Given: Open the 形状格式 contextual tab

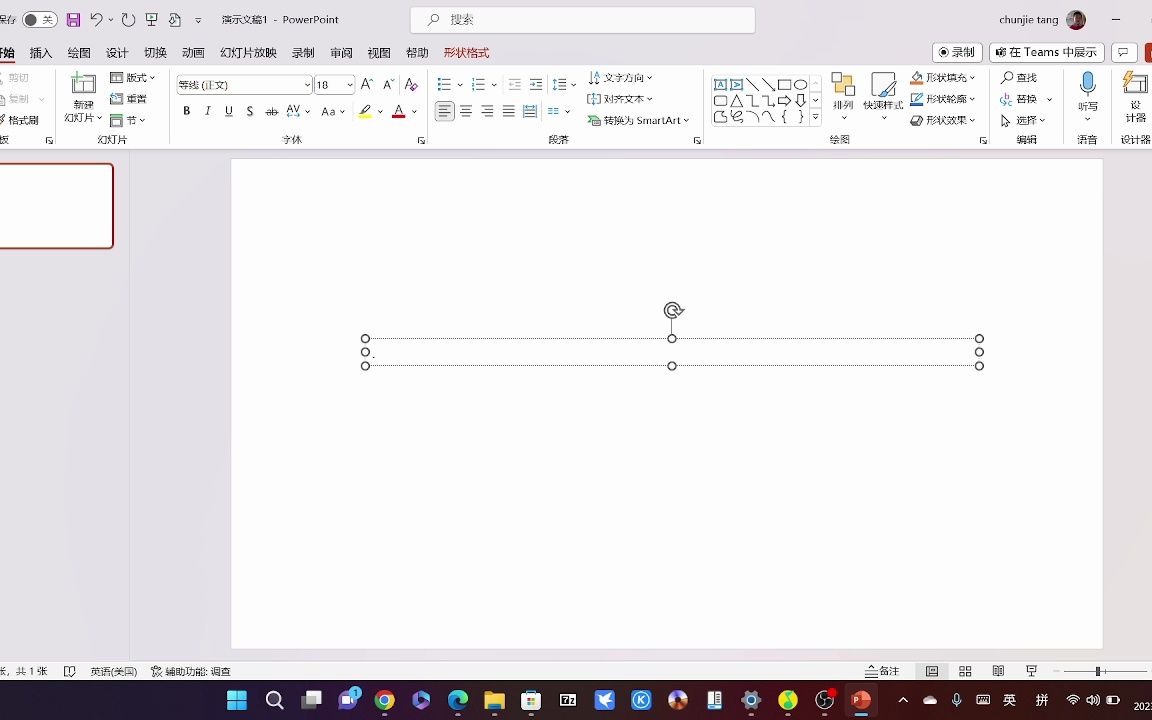Looking at the screenshot, I should coord(466,52).
